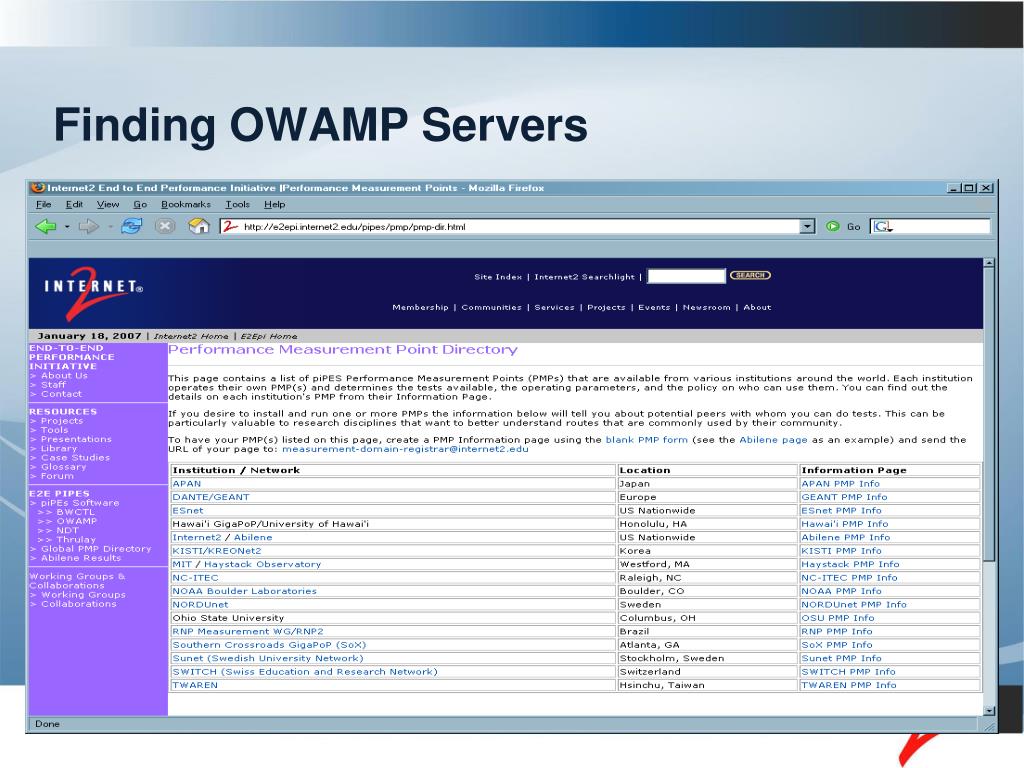The width and height of the screenshot is (1024, 768).
Task: Open the Go menu
Action: [x=140, y=204]
